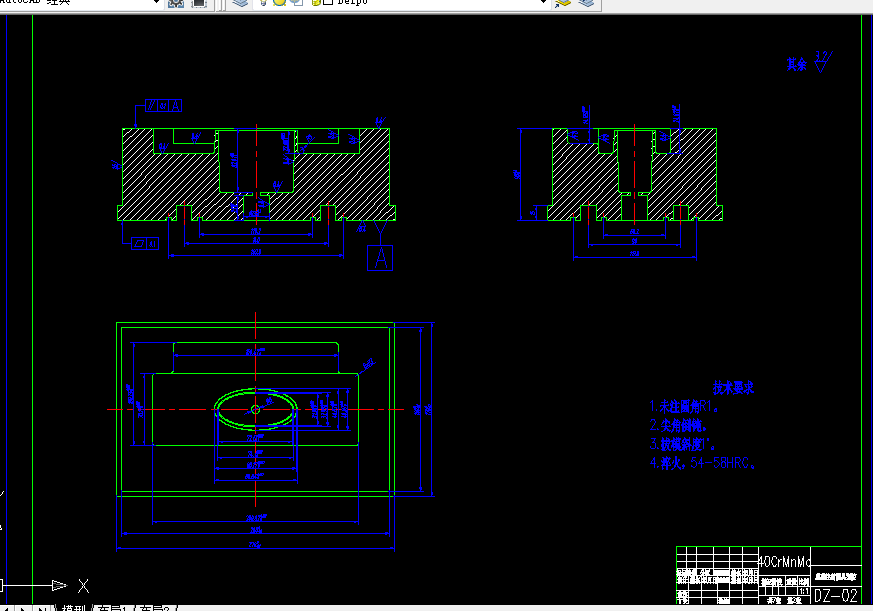Select the second technical note line
This screenshot has height=611, width=873.
coord(678,426)
